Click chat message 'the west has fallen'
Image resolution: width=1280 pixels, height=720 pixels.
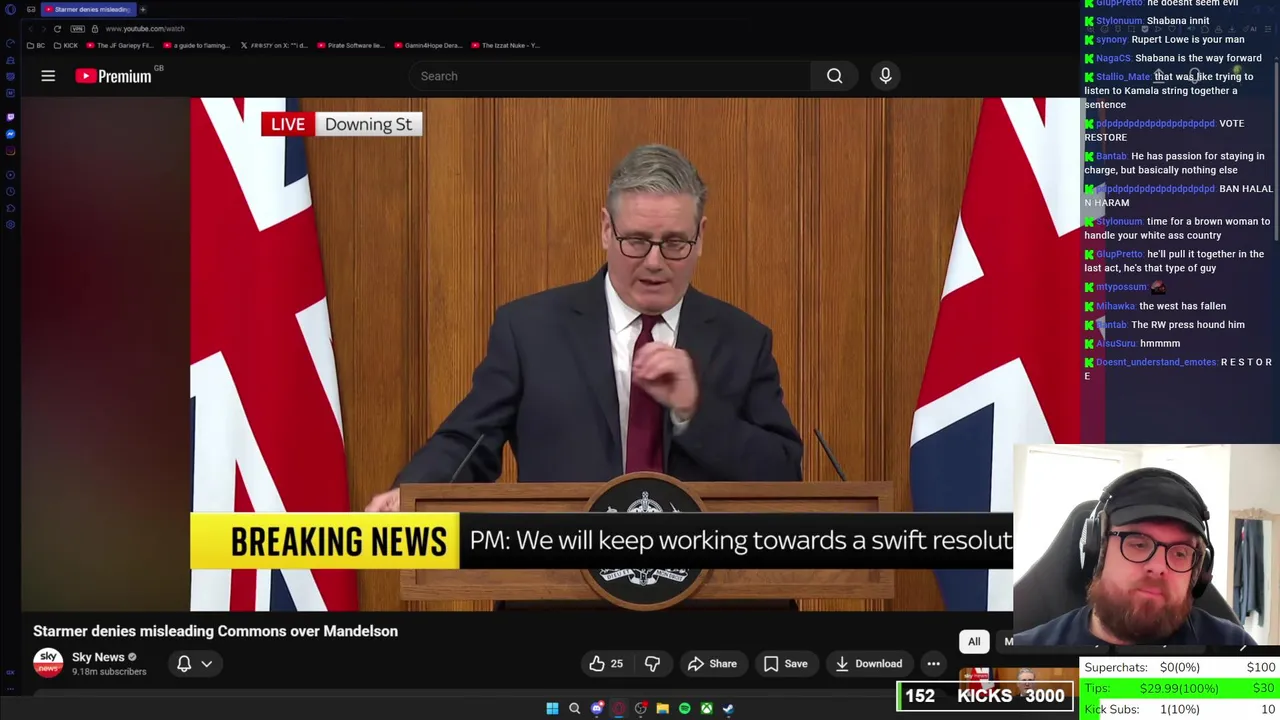(1182, 306)
